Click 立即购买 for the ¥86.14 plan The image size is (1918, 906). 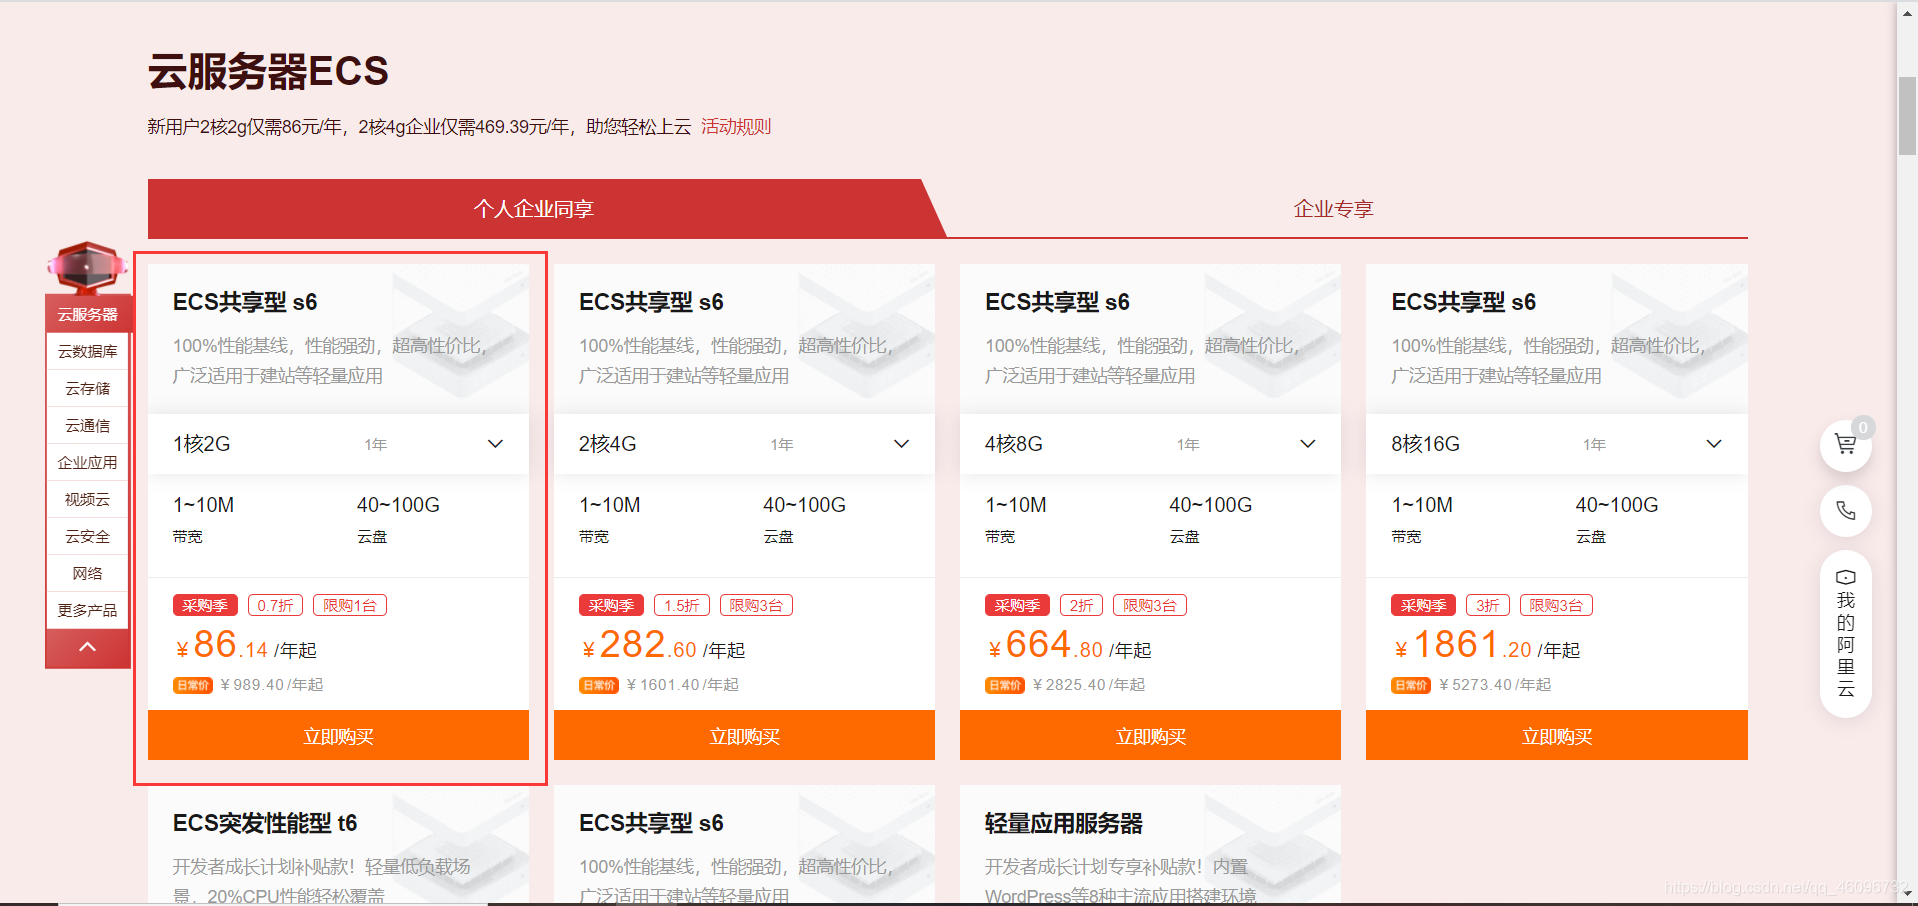(338, 736)
